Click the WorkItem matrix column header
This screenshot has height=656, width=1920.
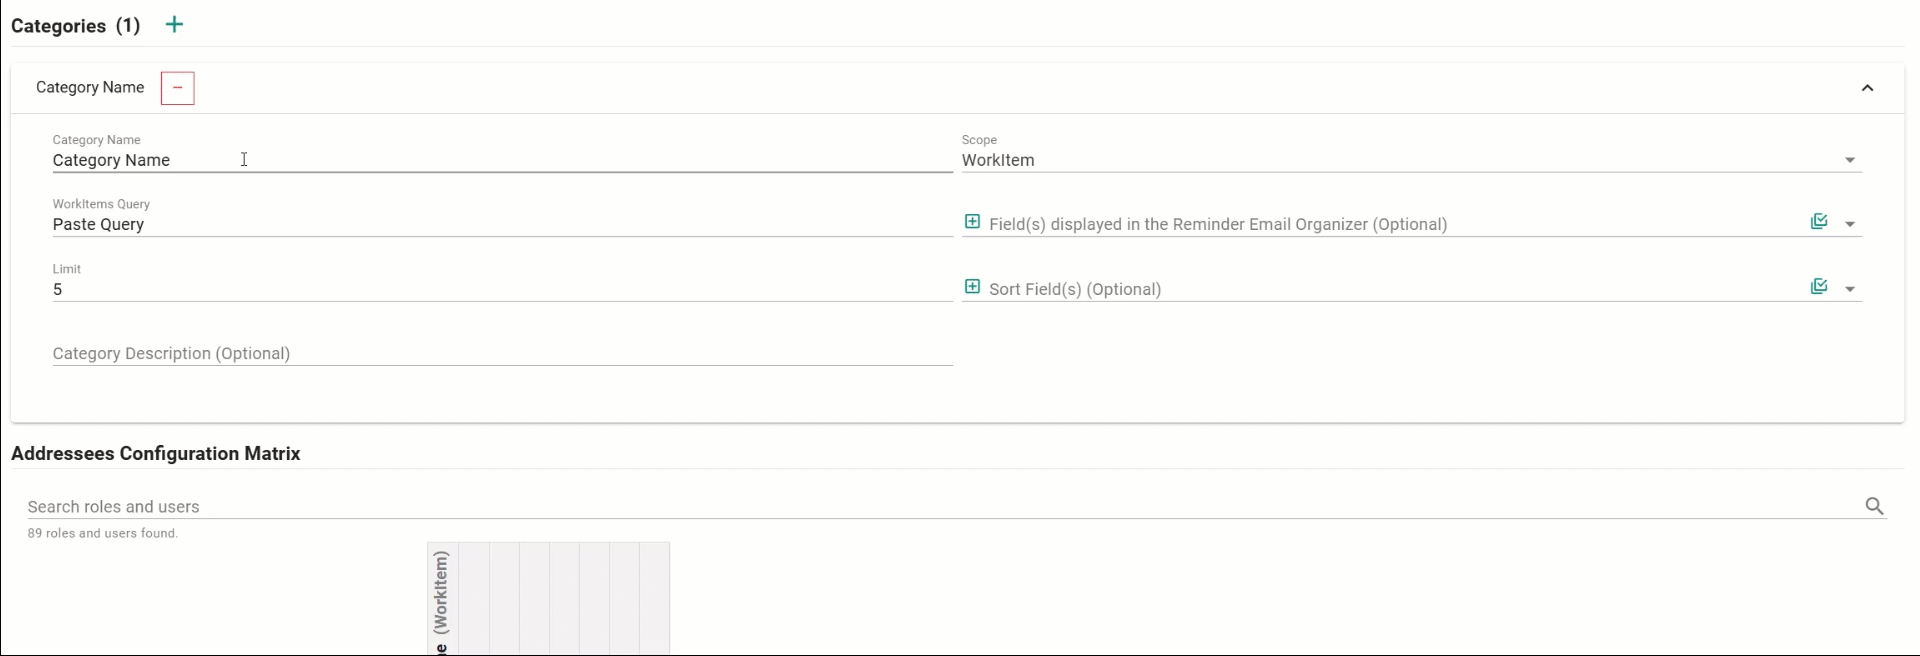tap(442, 600)
